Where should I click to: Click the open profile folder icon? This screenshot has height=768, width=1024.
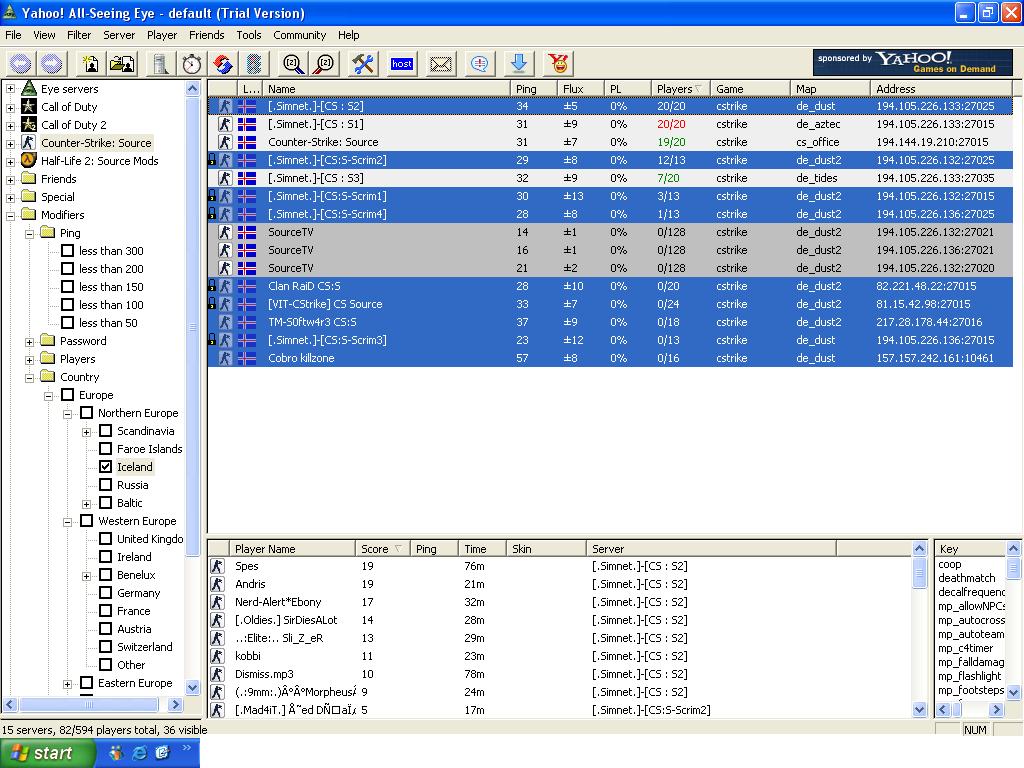coord(122,63)
